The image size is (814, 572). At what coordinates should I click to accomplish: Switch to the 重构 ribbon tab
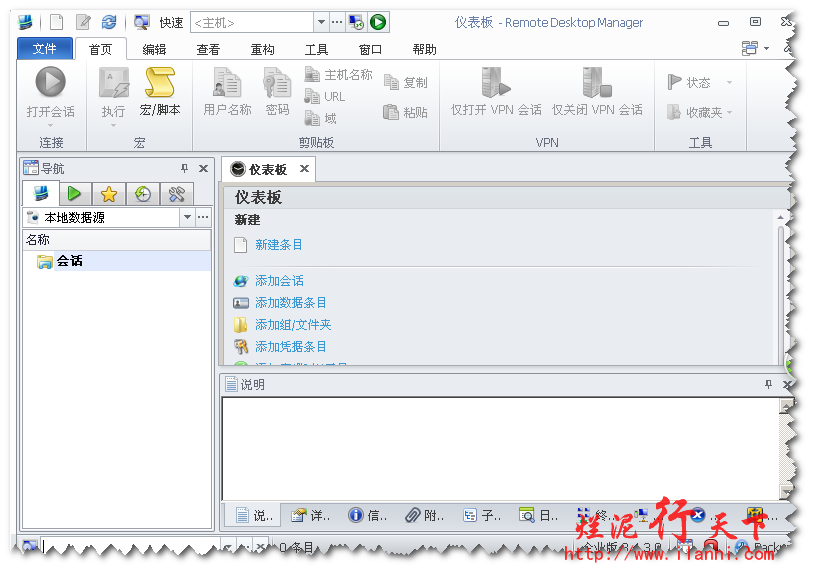click(262, 49)
